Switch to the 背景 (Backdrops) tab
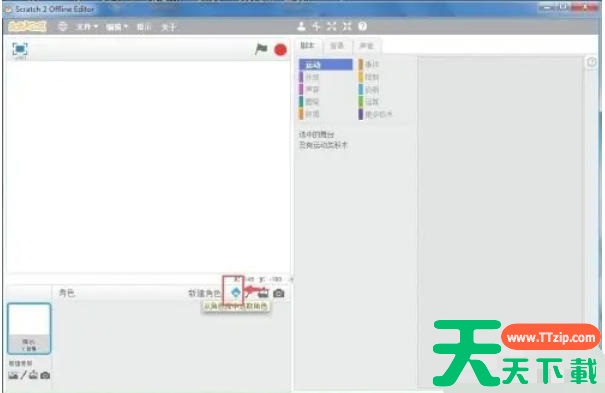This screenshot has height=393, width=605. [337, 46]
